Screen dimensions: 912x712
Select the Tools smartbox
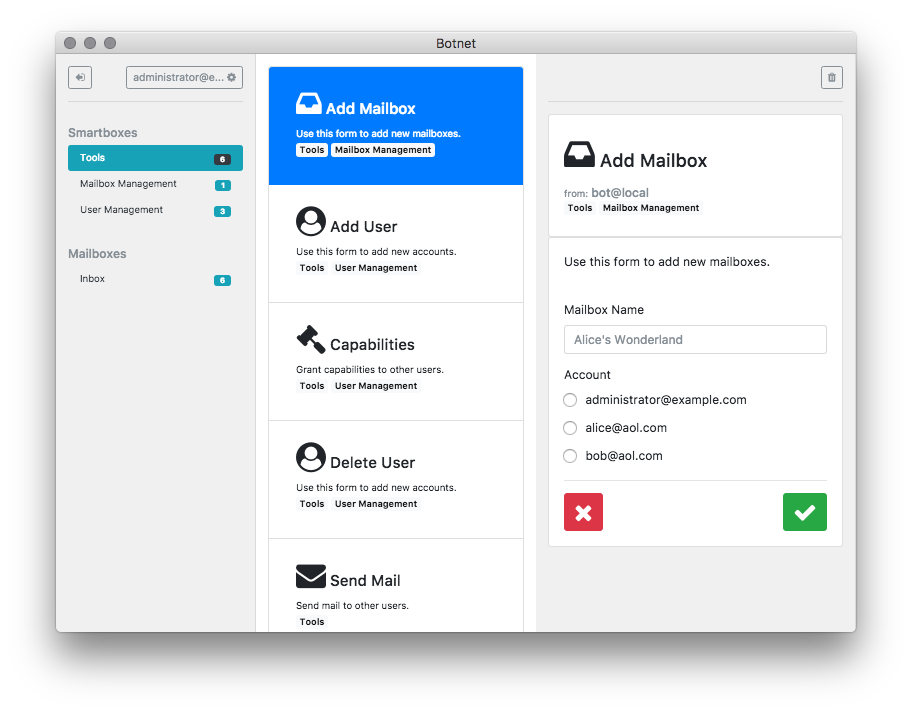[x=155, y=158]
